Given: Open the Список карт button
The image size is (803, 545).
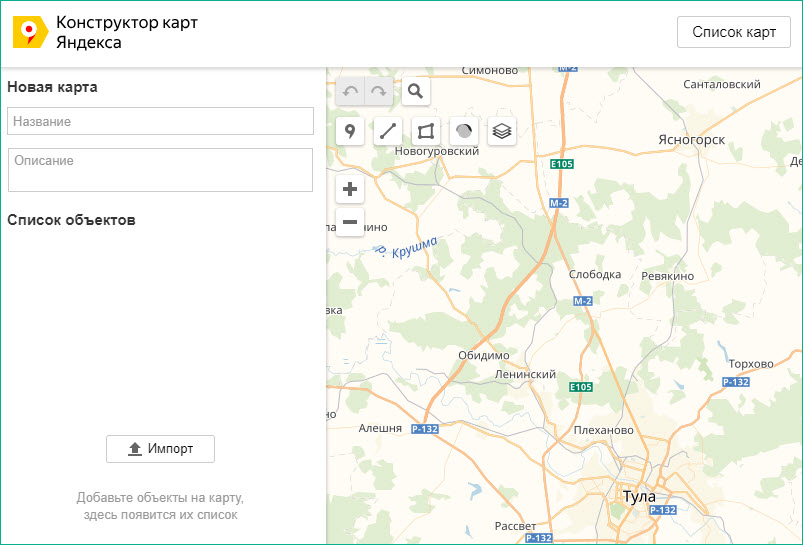Looking at the screenshot, I should click(734, 32).
